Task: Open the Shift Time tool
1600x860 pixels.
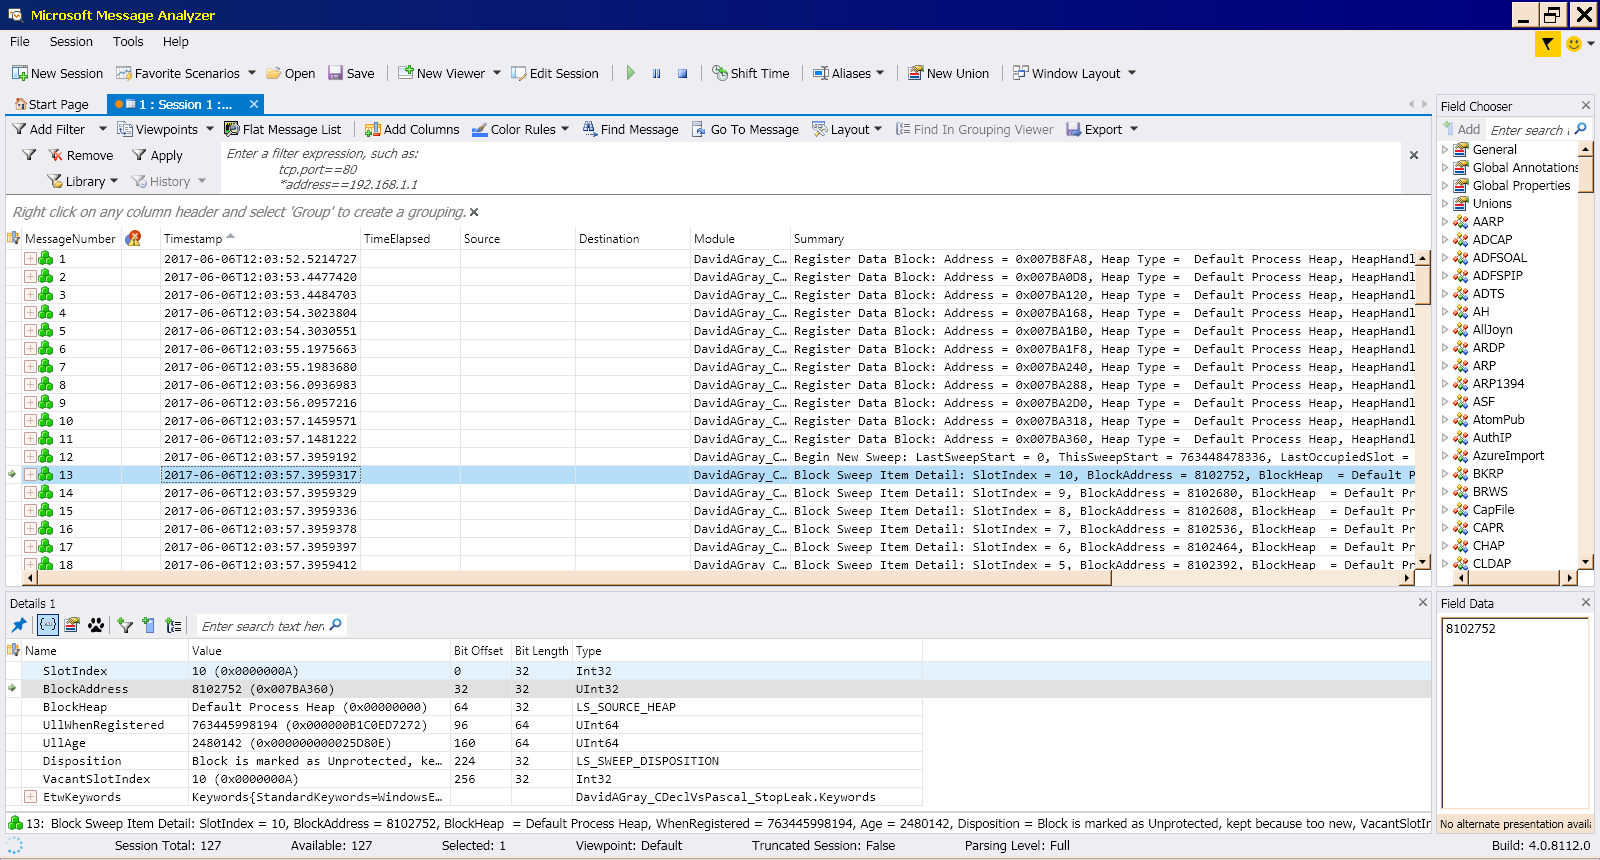Action: [751, 73]
